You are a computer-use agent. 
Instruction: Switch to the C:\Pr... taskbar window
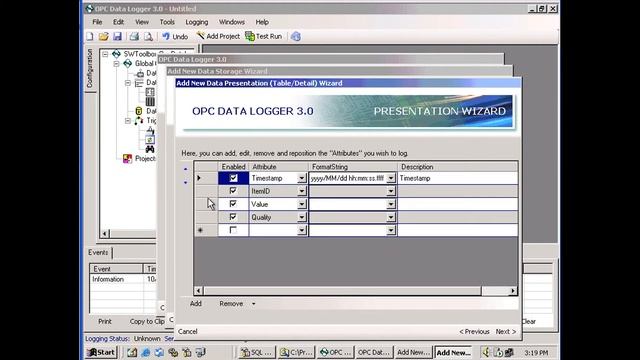(x=296, y=352)
